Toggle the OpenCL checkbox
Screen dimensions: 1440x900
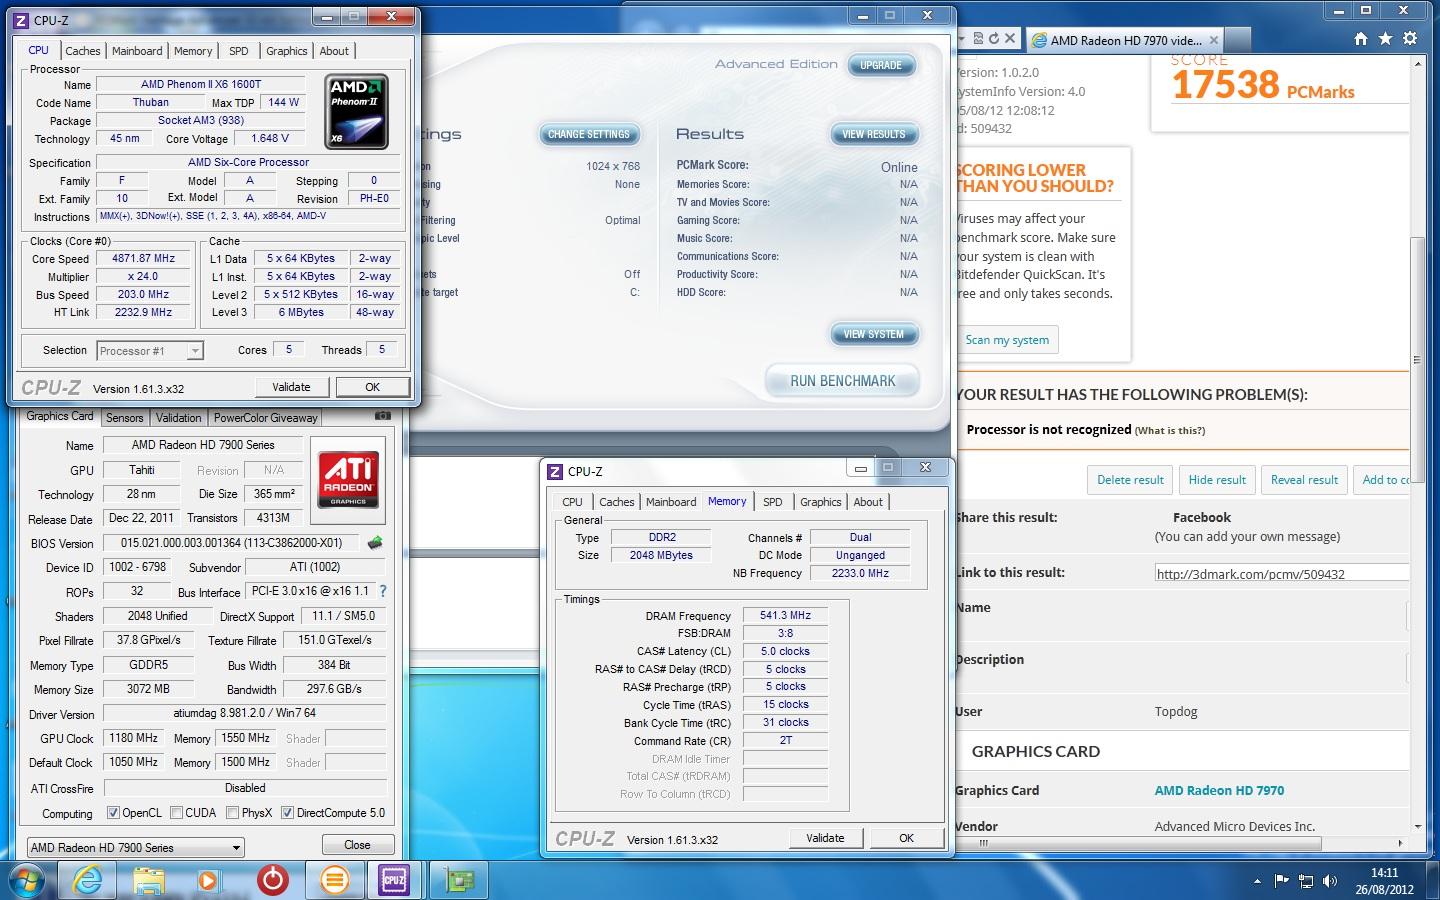tap(113, 813)
